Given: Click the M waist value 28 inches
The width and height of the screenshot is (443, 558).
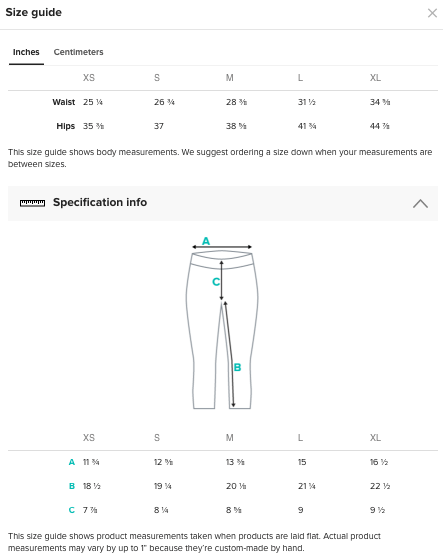Looking at the screenshot, I should click(x=236, y=102).
